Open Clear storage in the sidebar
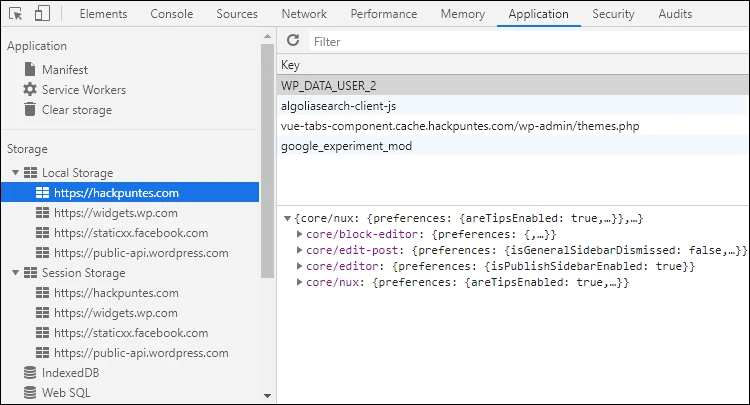Image resolution: width=750 pixels, height=405 pixels. [77, 110]
